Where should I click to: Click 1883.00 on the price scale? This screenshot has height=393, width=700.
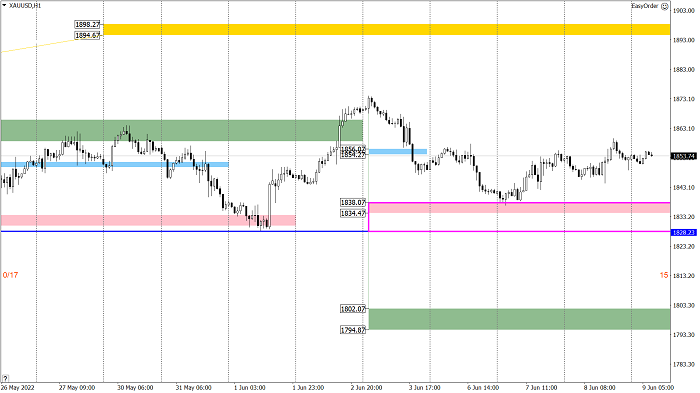click(684, 70)
